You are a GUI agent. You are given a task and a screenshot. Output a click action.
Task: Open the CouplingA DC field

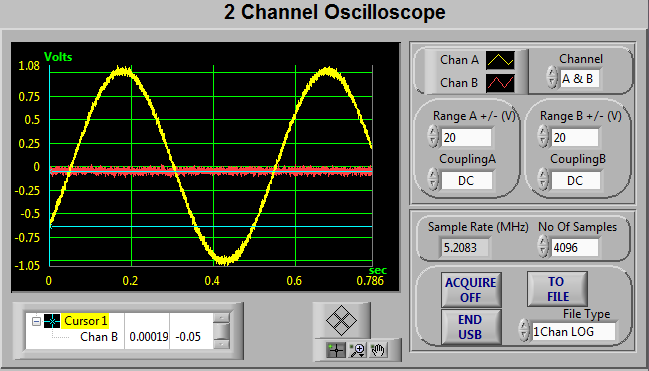point(467,181)
